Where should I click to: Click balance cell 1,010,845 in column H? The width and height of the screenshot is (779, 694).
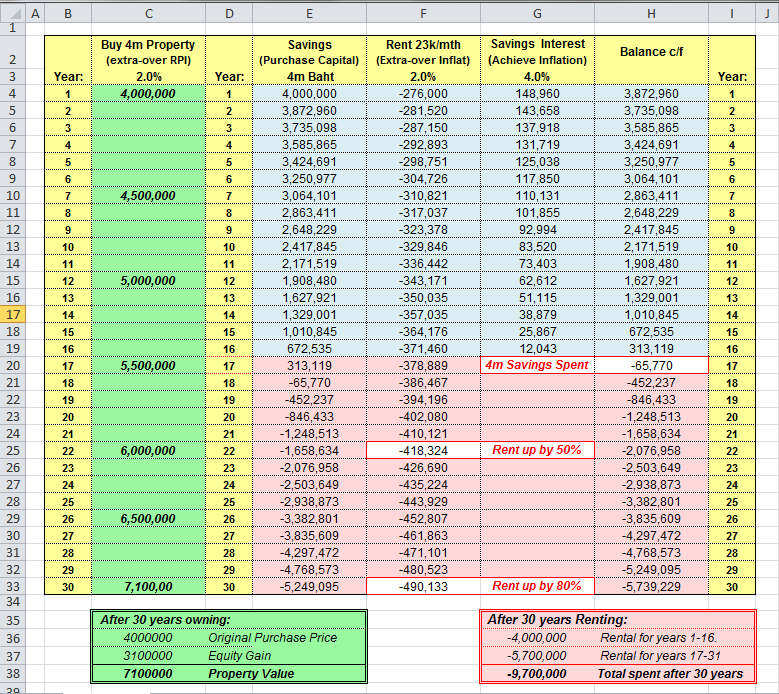651,314
